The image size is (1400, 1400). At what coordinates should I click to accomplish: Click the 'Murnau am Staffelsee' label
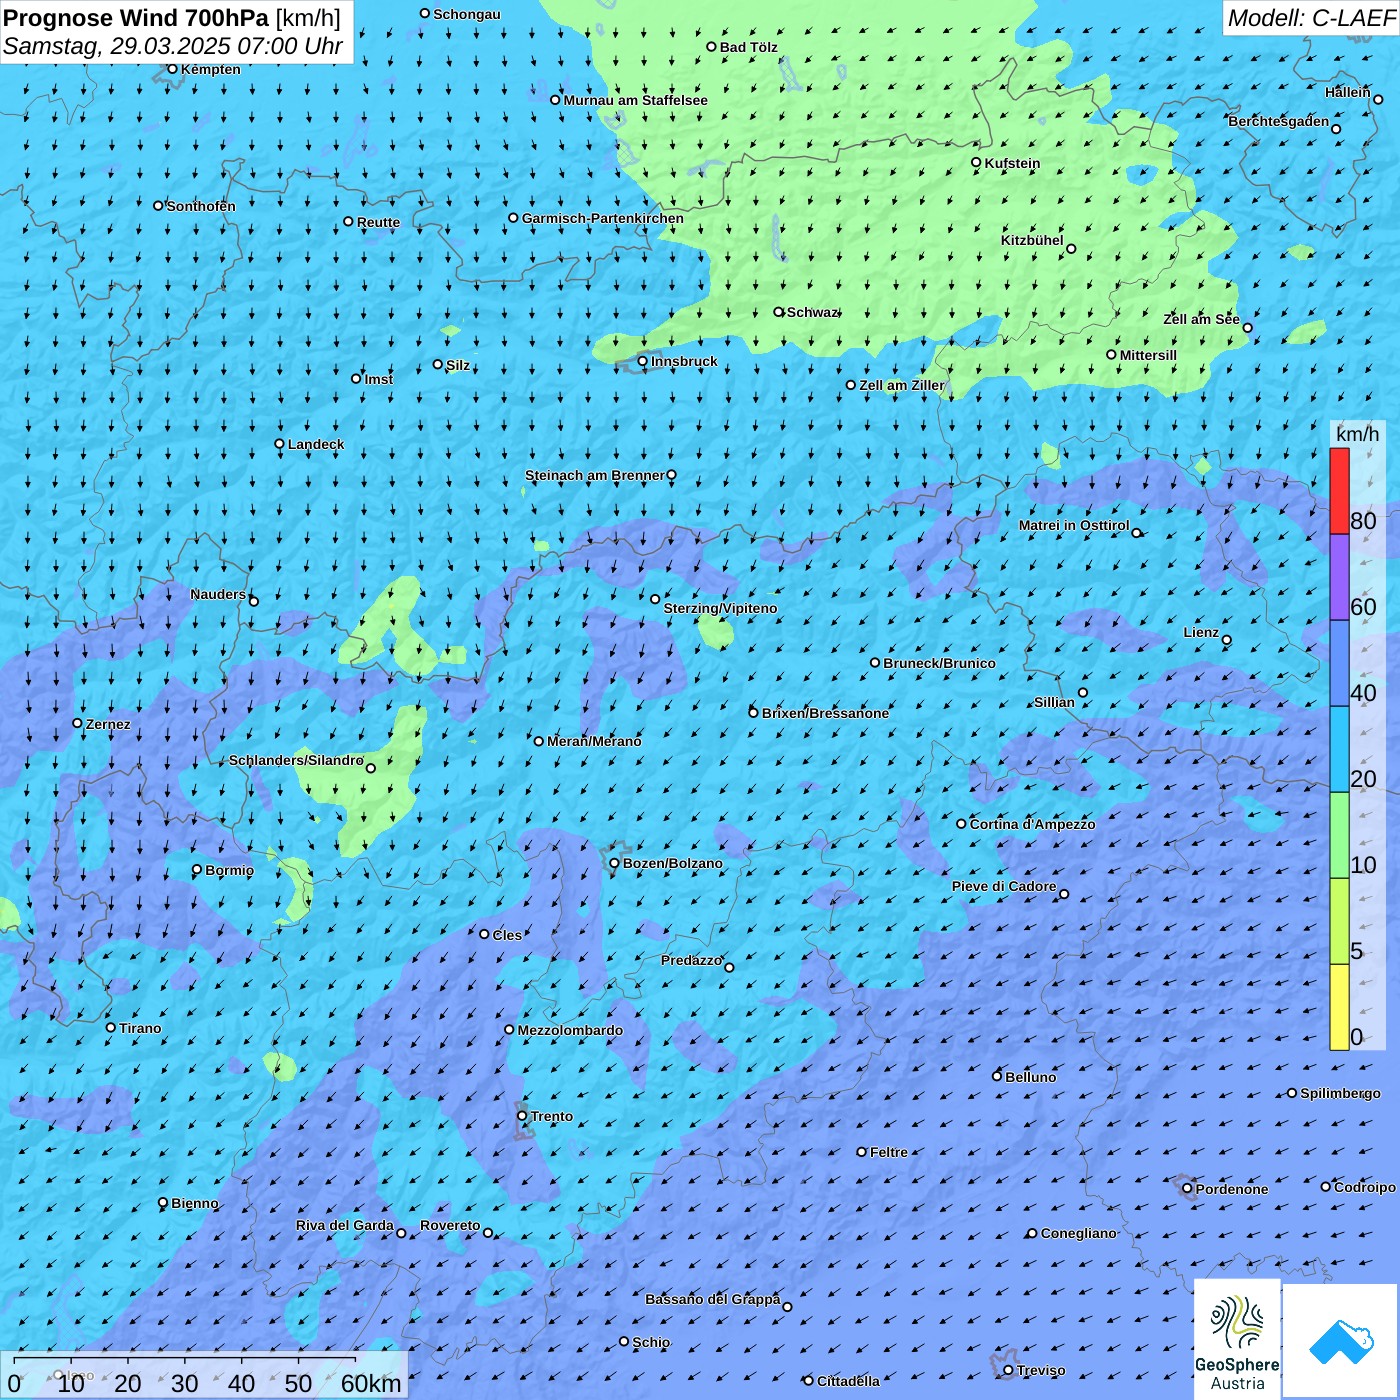click(x=635, y=100)
